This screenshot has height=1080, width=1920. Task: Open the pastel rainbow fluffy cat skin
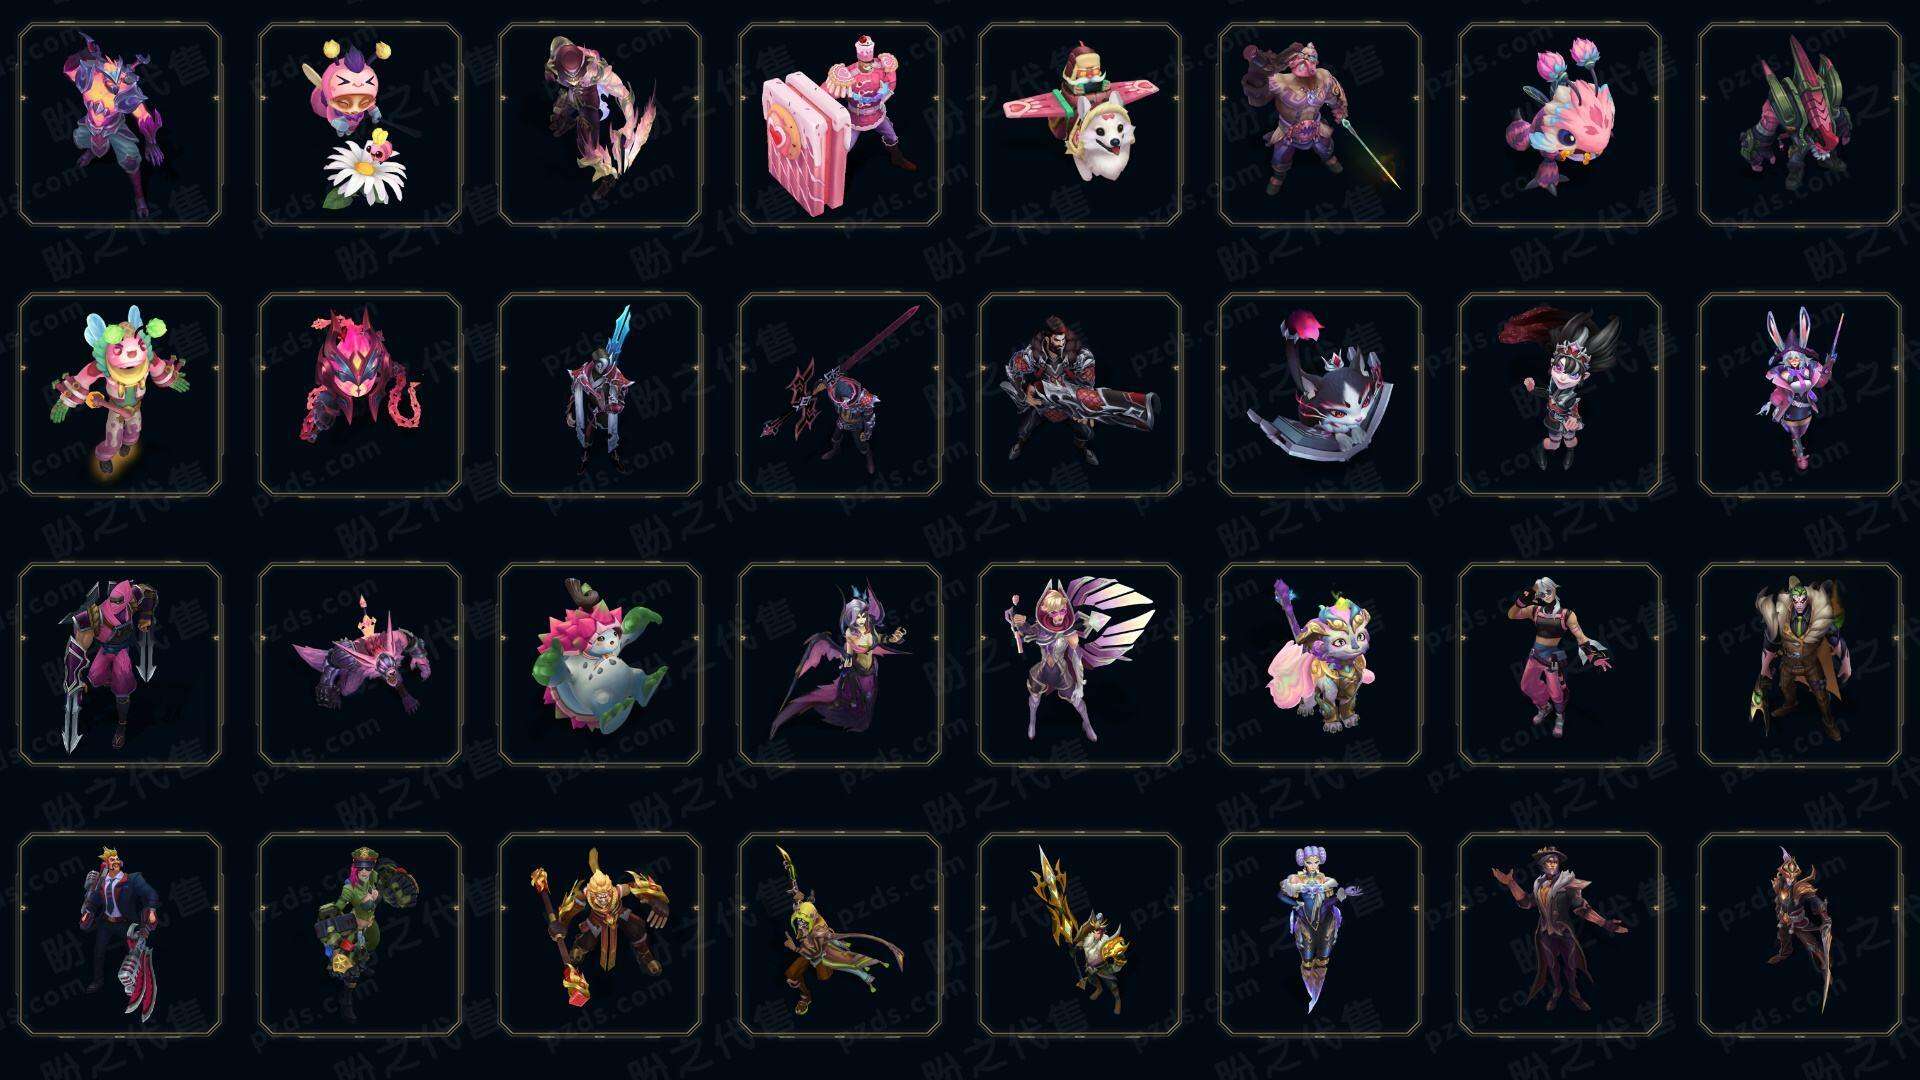tap(1320, 664)
